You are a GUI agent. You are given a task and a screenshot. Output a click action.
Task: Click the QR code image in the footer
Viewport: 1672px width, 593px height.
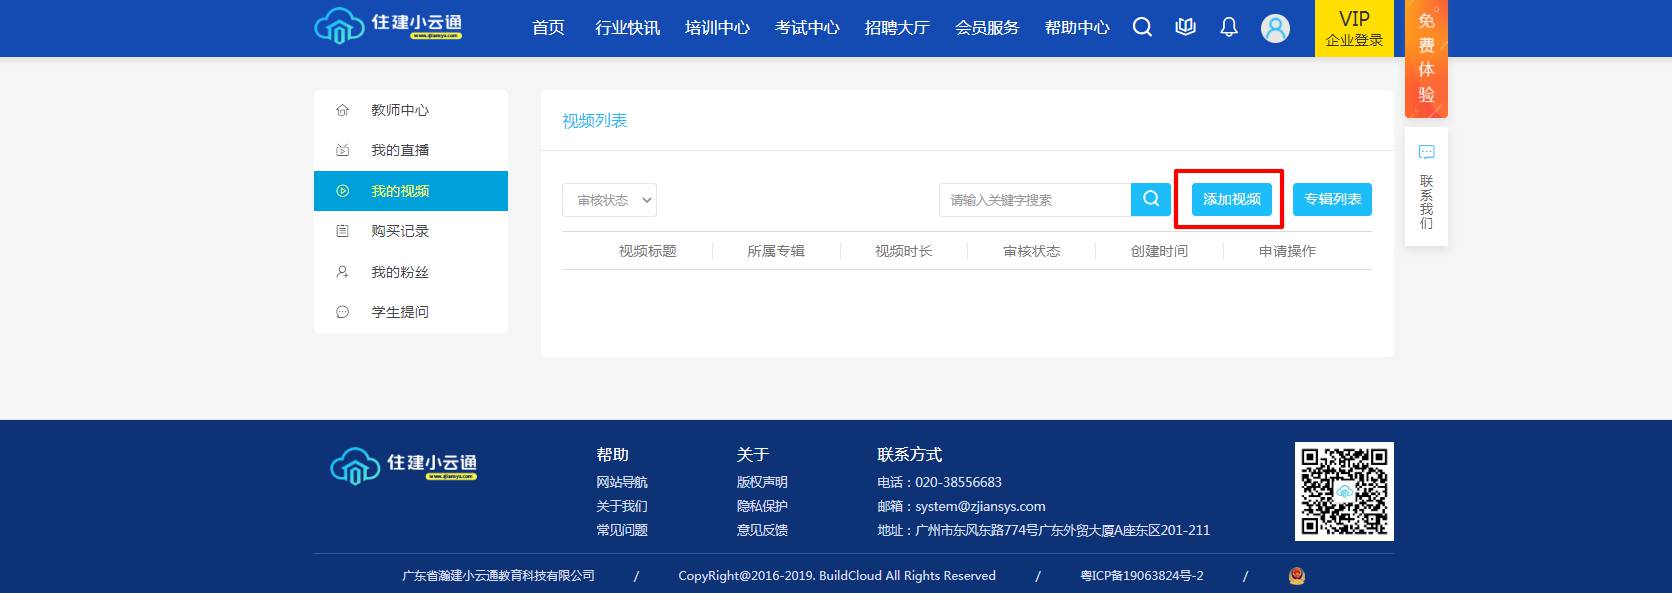(x=1344, y=491)
